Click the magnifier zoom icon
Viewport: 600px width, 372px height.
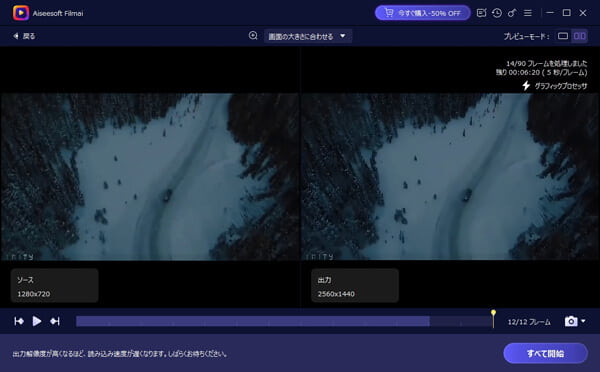(253, 36)
